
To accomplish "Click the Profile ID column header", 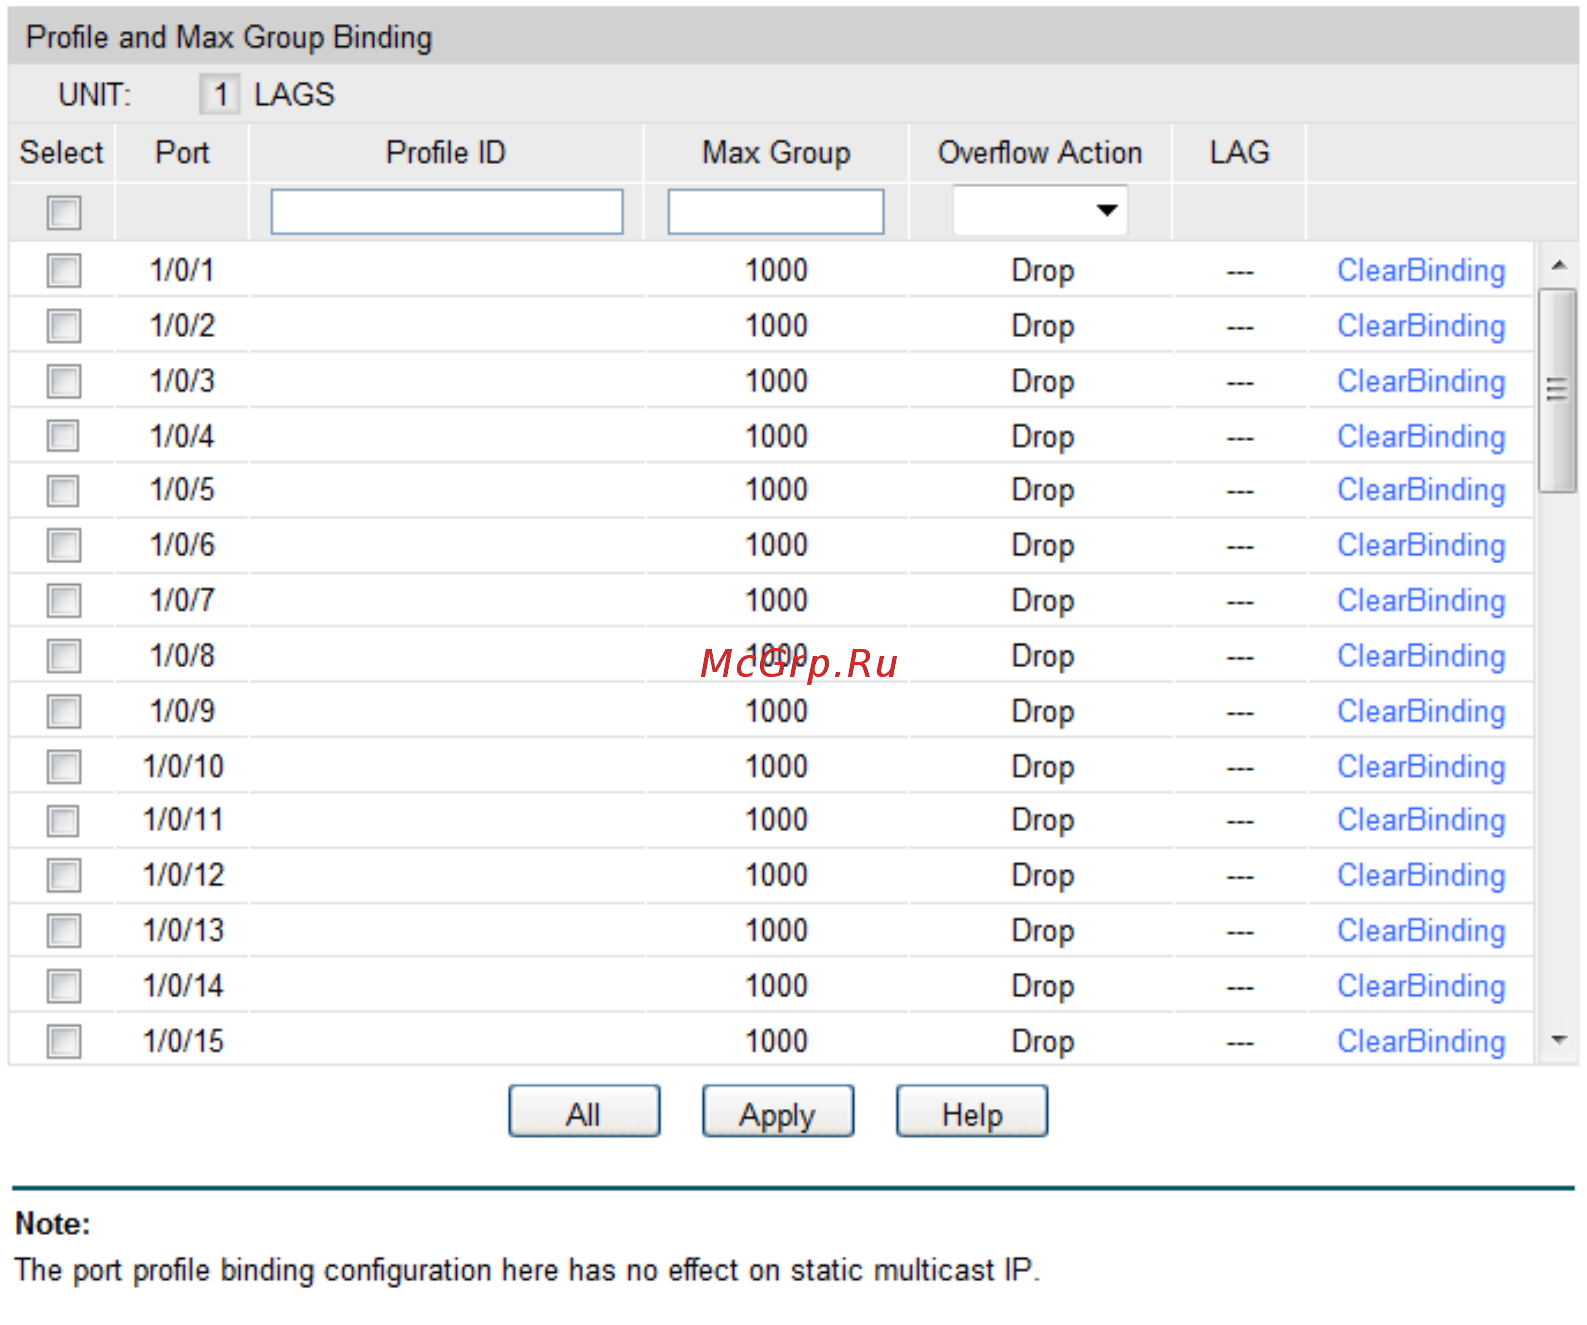I will 446,153.
